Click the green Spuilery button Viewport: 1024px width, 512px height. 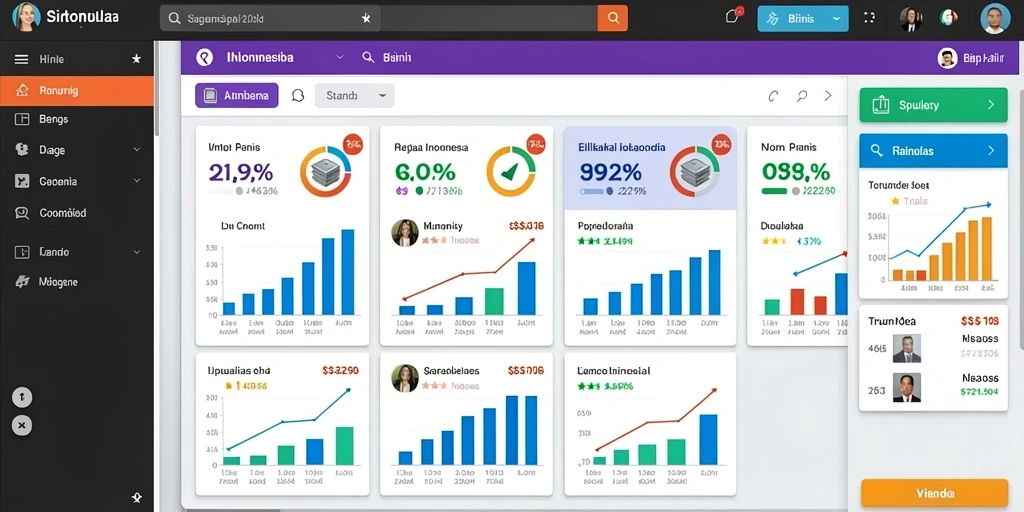933,104
